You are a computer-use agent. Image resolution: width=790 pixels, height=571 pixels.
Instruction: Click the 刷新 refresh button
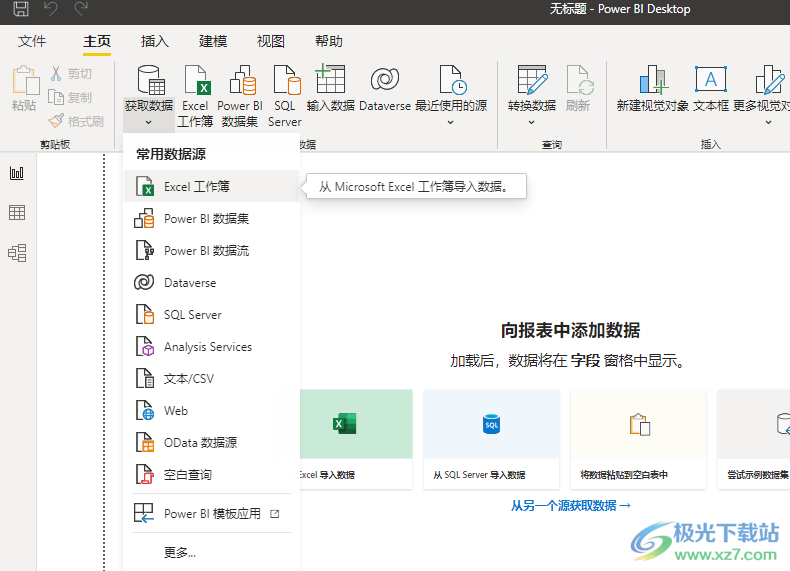(578, 88)
